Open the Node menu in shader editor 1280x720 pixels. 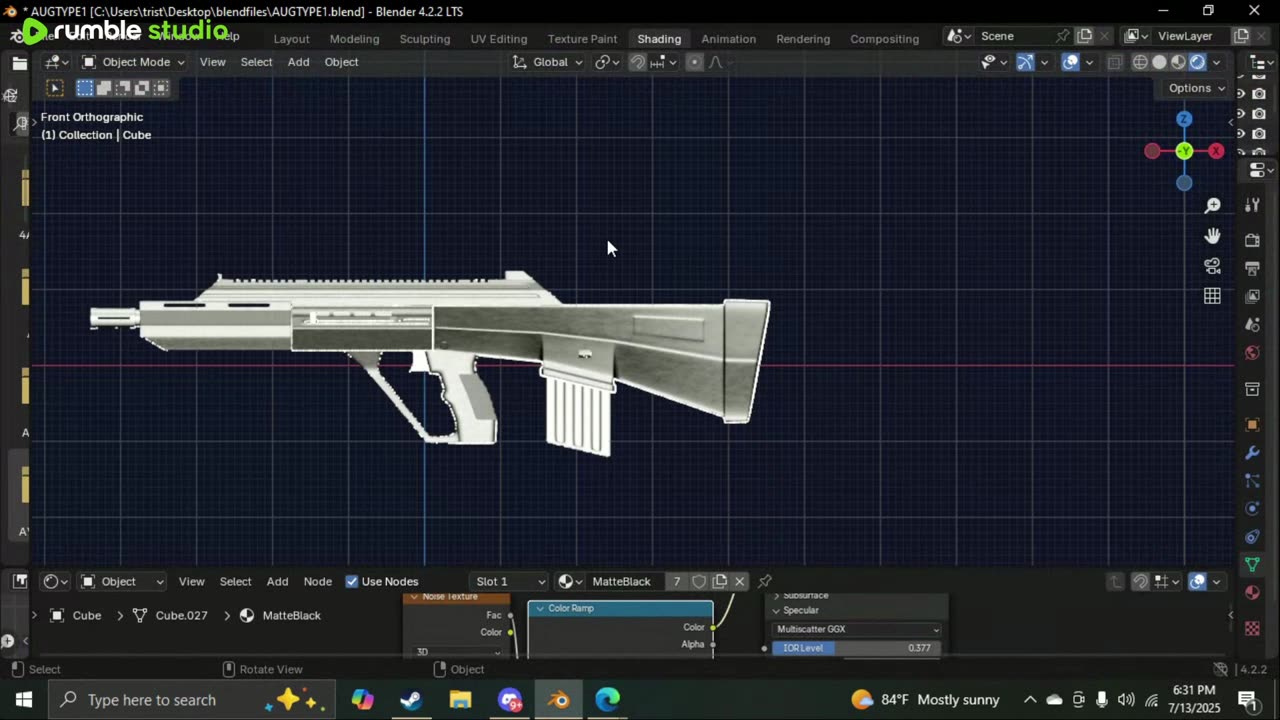[317, 581]
